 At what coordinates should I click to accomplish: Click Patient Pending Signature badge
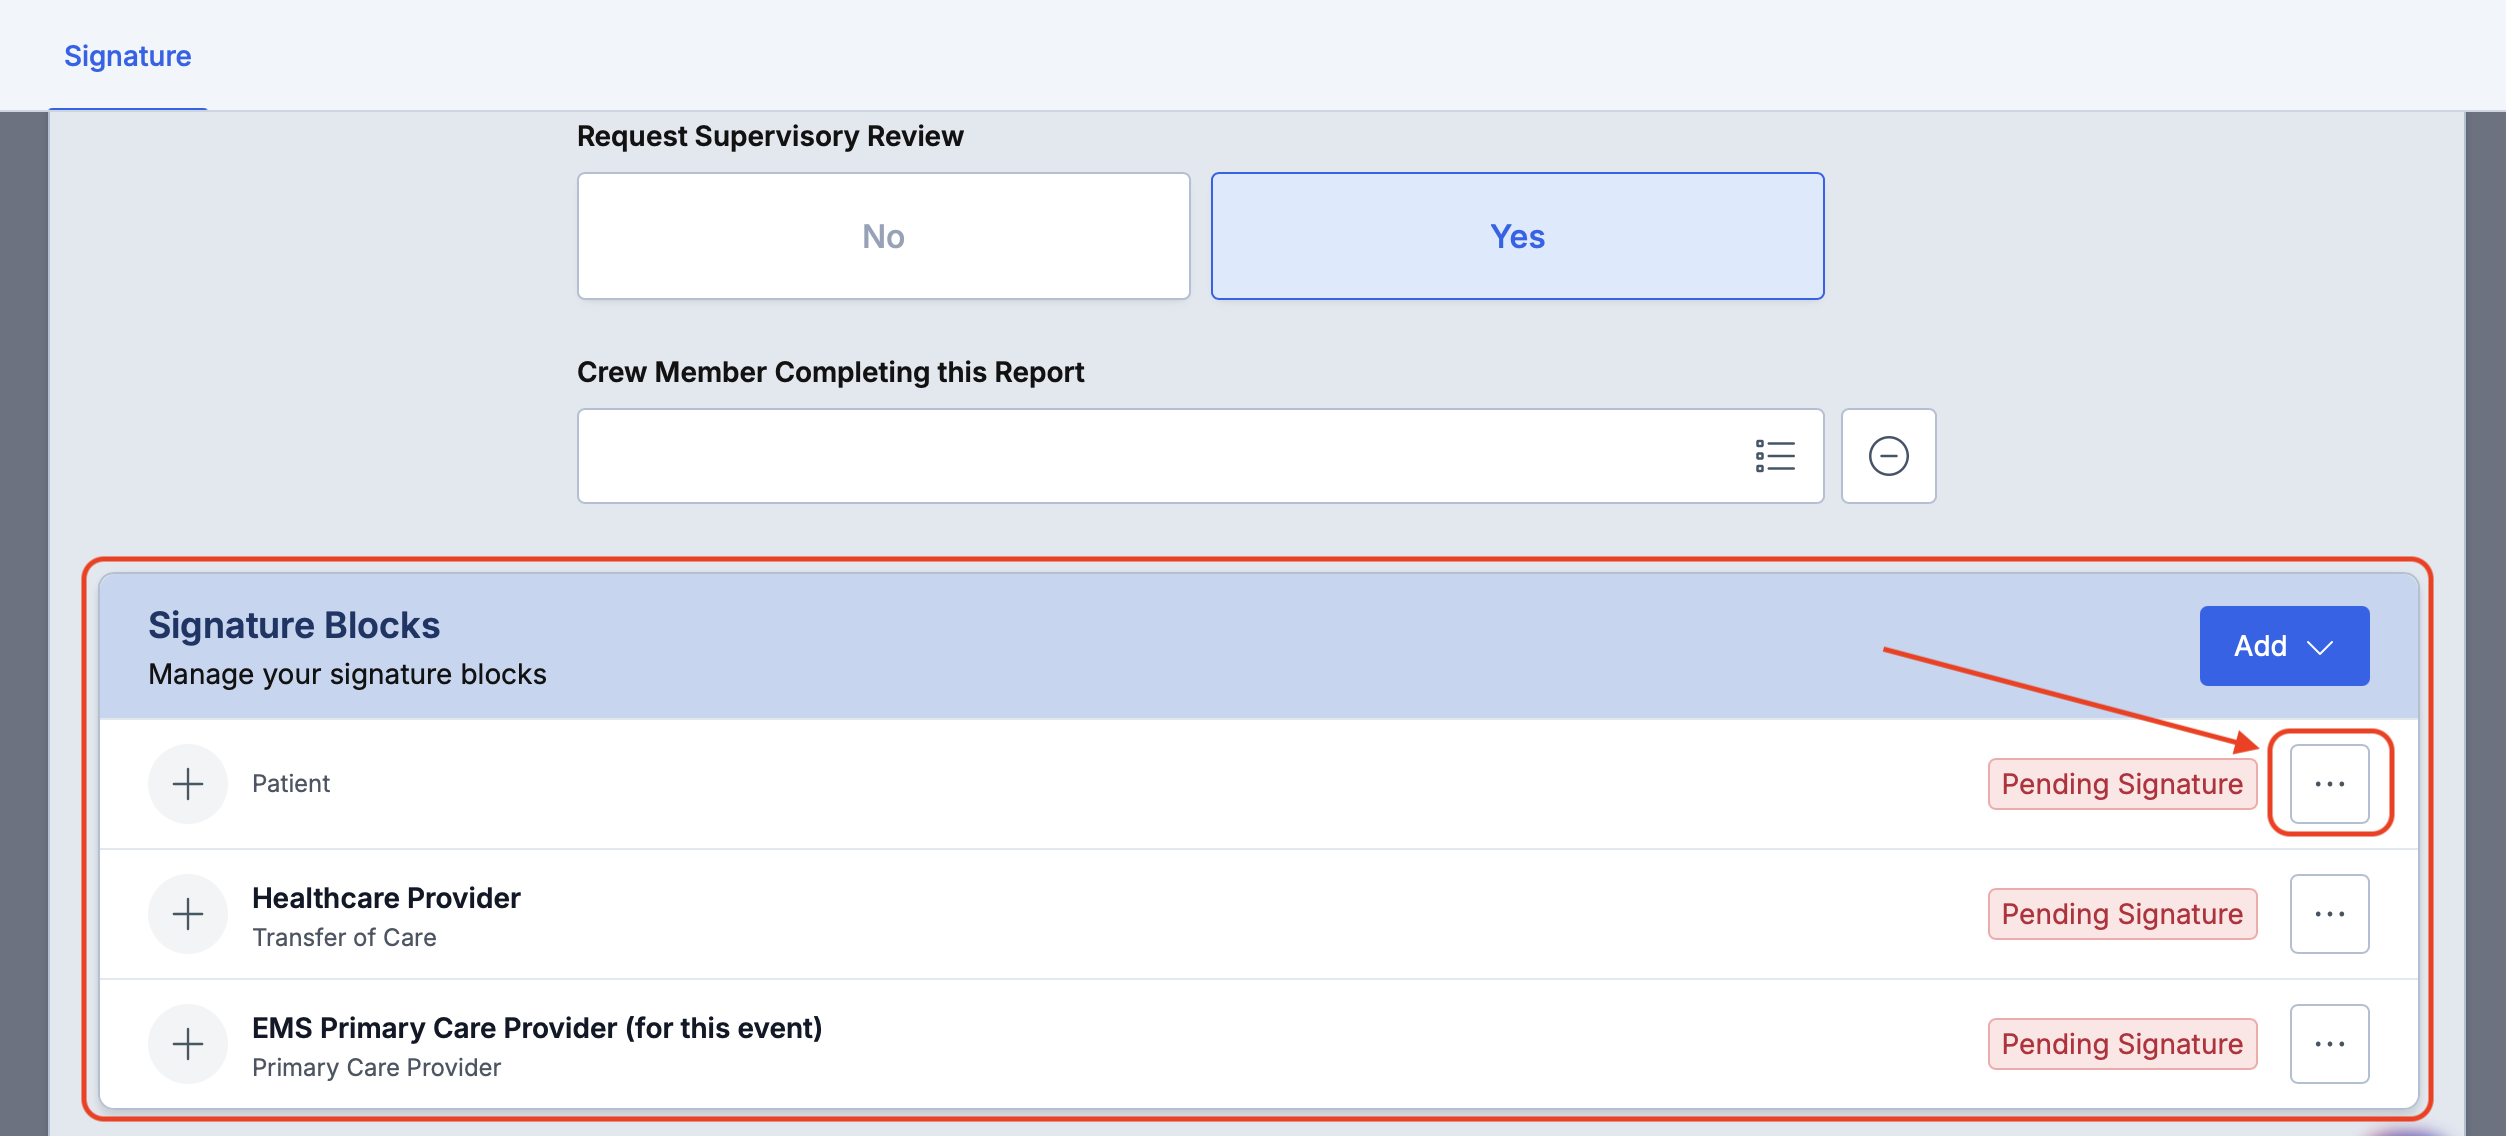tap(2121, 784)
